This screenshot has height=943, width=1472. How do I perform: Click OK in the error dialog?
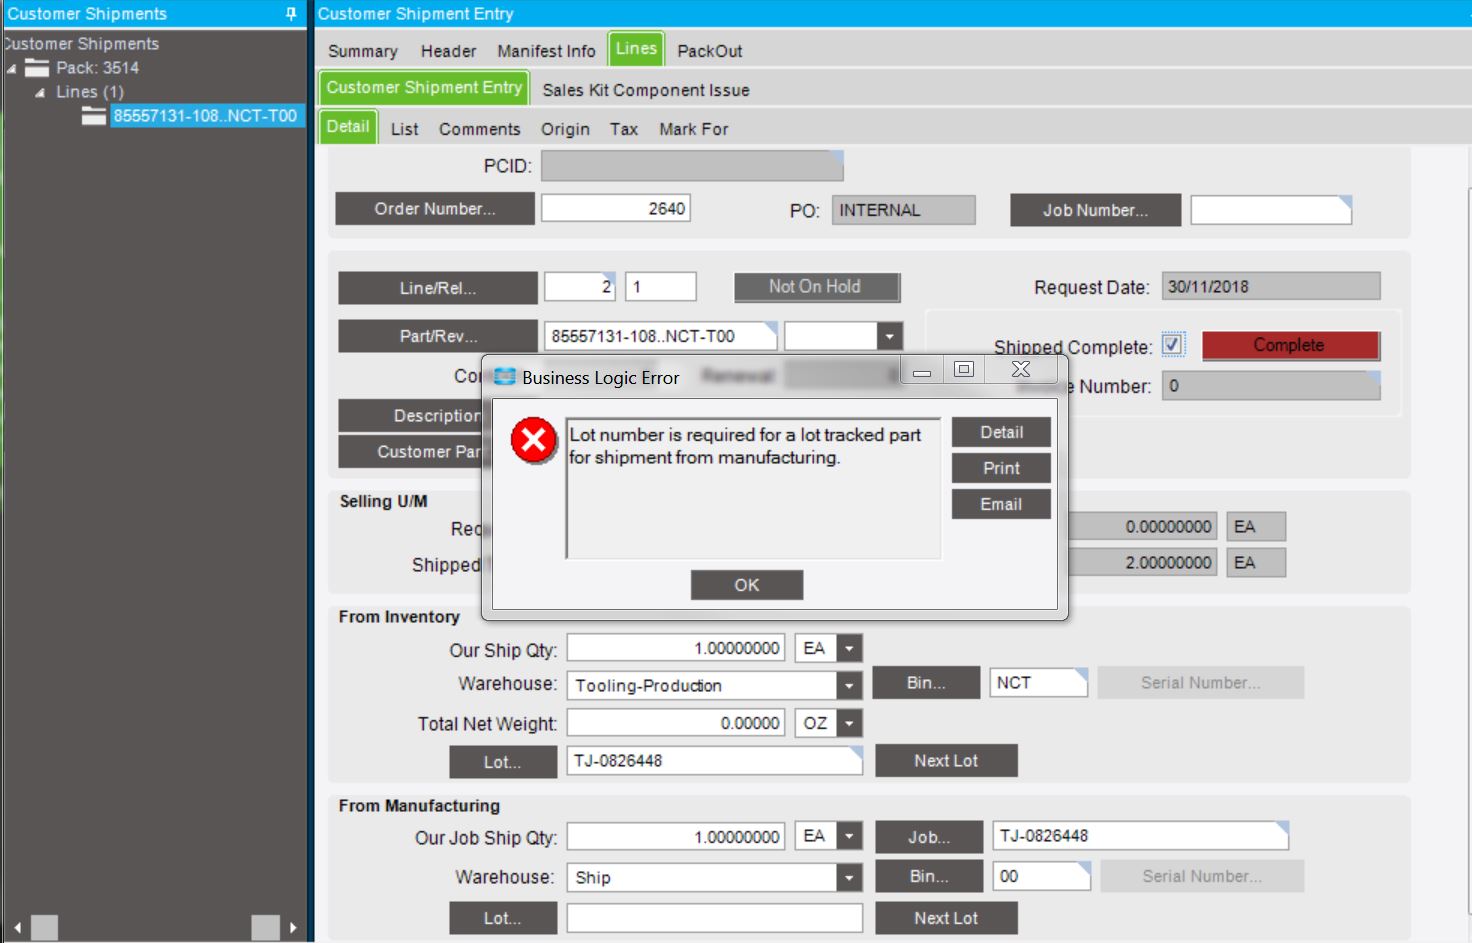tap(747, 585)
